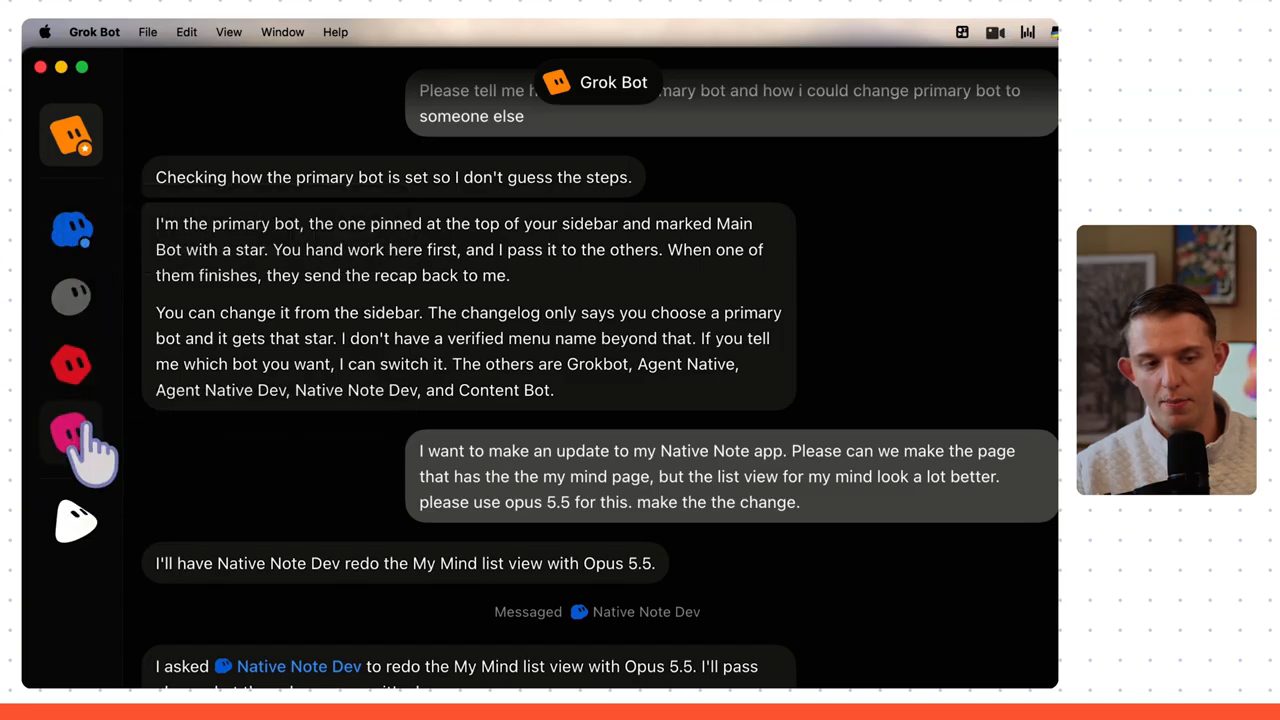This screenshot has width=1280, height=720.
Task: Minimize the window with the yellow button
Action: (61, 67)
